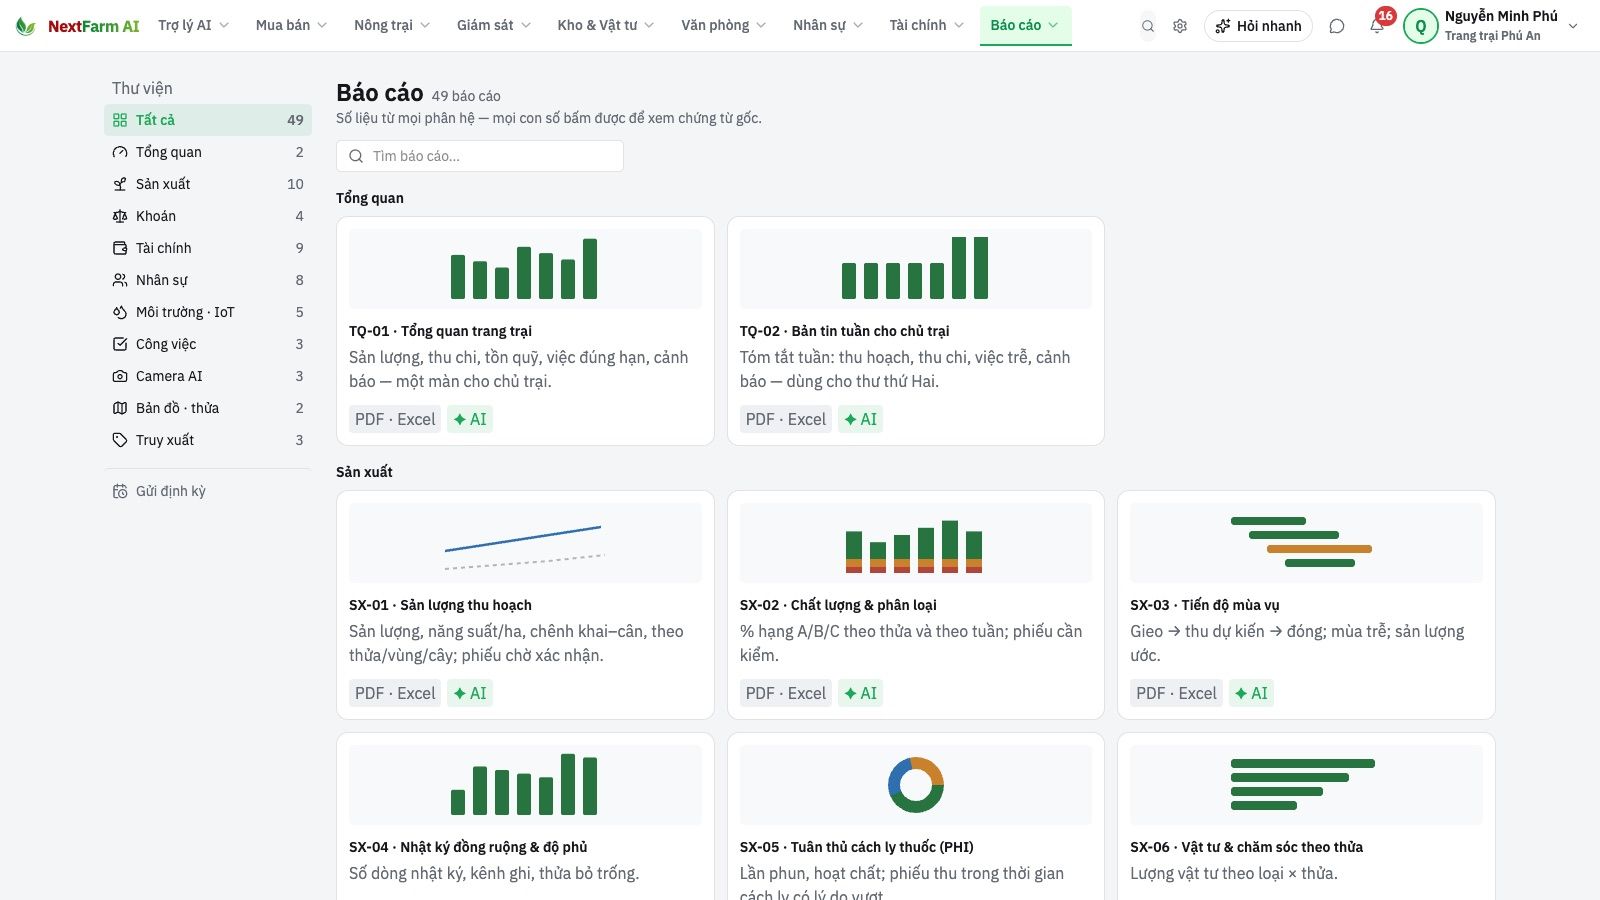Expand user menu chevron beside Nguyễn Minh Phú
The width and height of the screenshot is (1600, 900).
1573,26
